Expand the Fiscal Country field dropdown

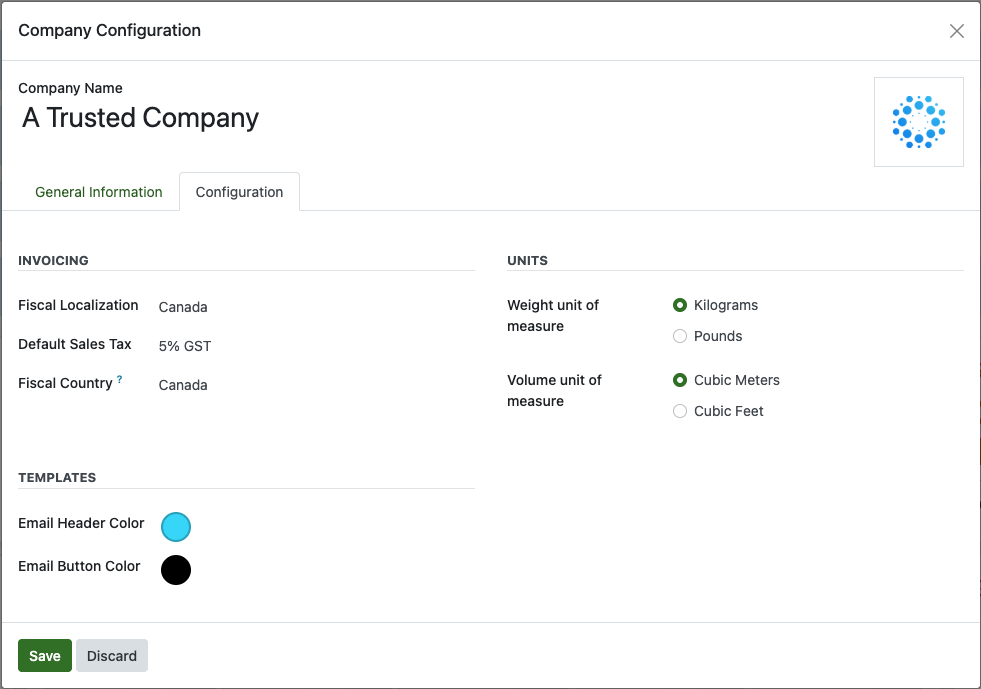183,385
